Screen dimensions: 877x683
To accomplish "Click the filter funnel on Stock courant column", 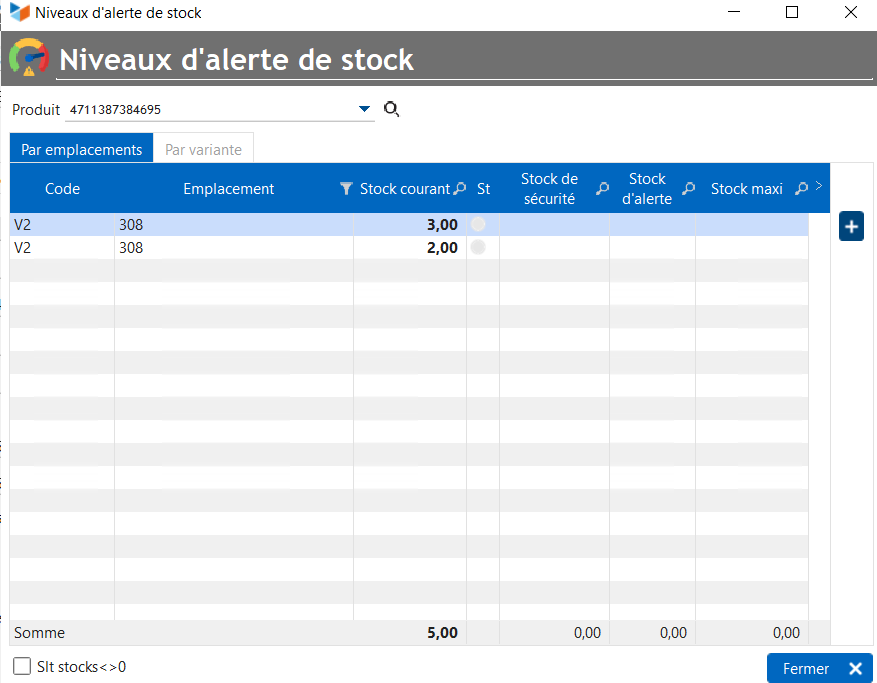I will point(346,188).
